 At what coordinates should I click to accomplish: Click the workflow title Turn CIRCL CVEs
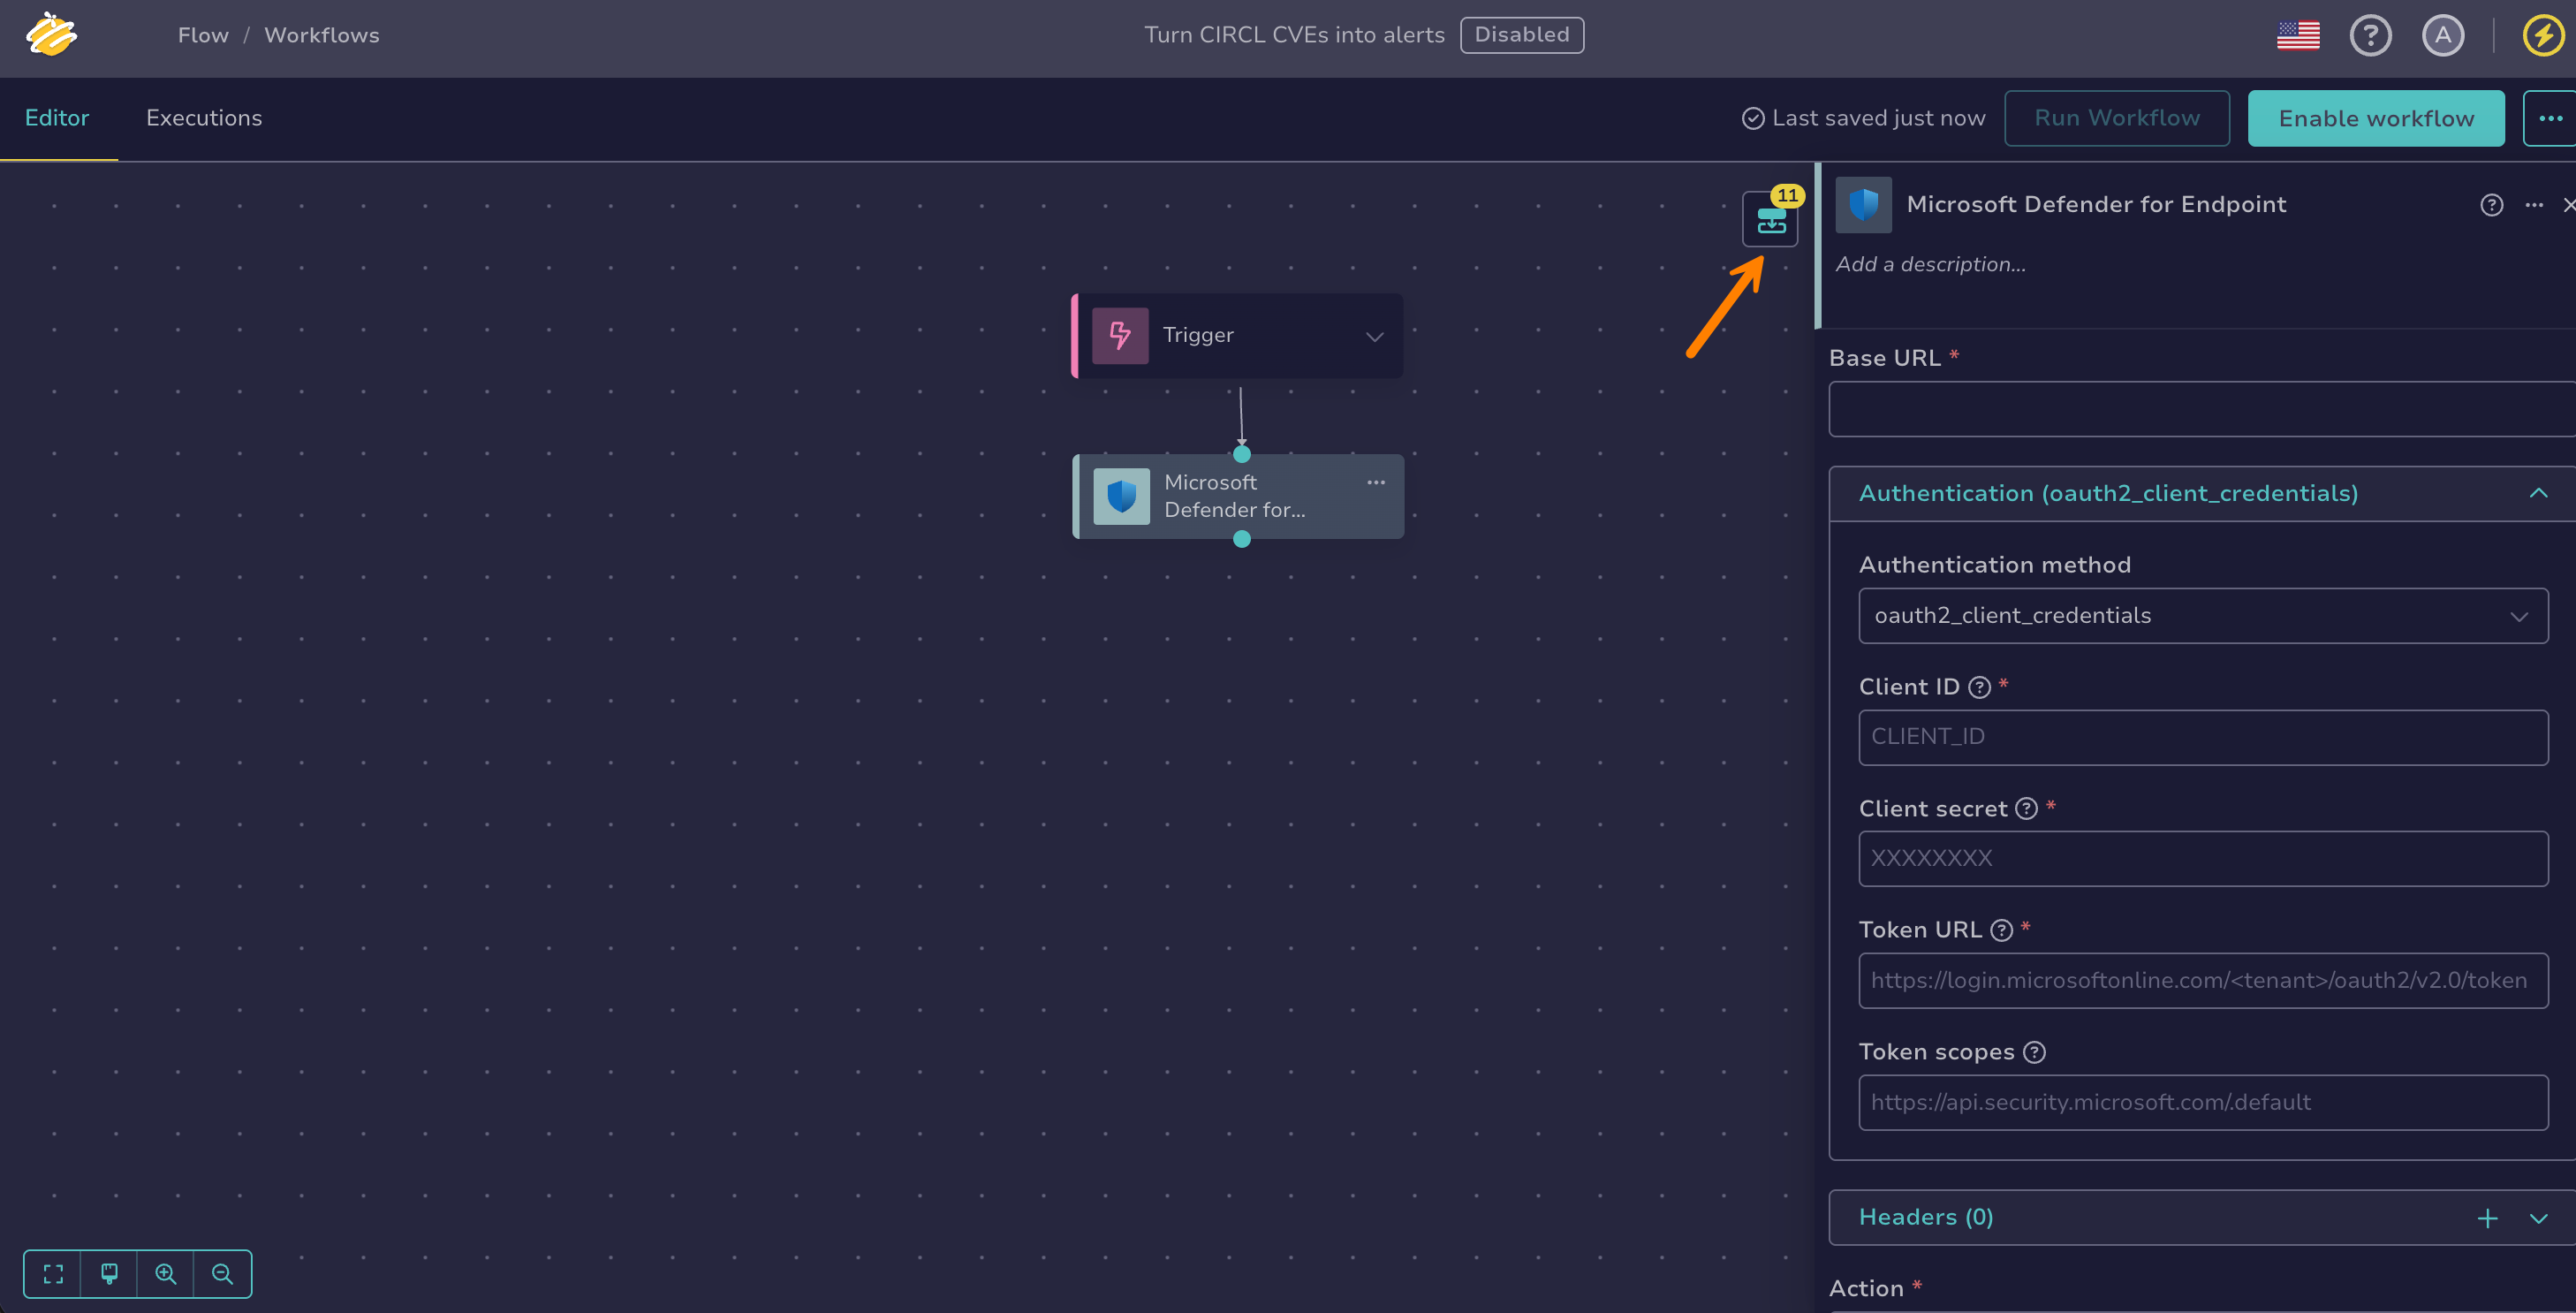[x=1294, y=35]
